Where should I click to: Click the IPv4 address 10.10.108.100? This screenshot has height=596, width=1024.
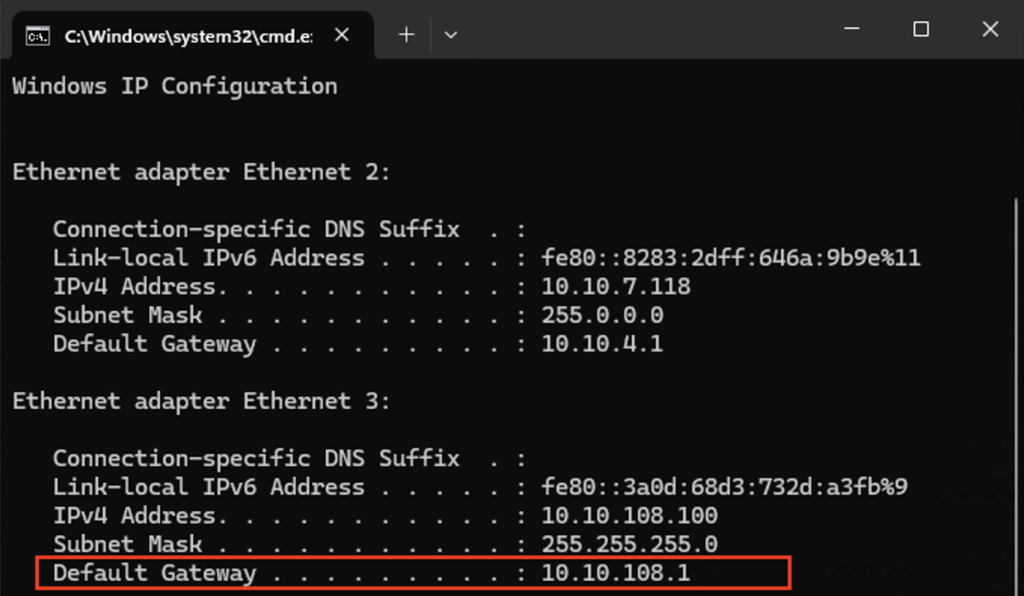629,517
